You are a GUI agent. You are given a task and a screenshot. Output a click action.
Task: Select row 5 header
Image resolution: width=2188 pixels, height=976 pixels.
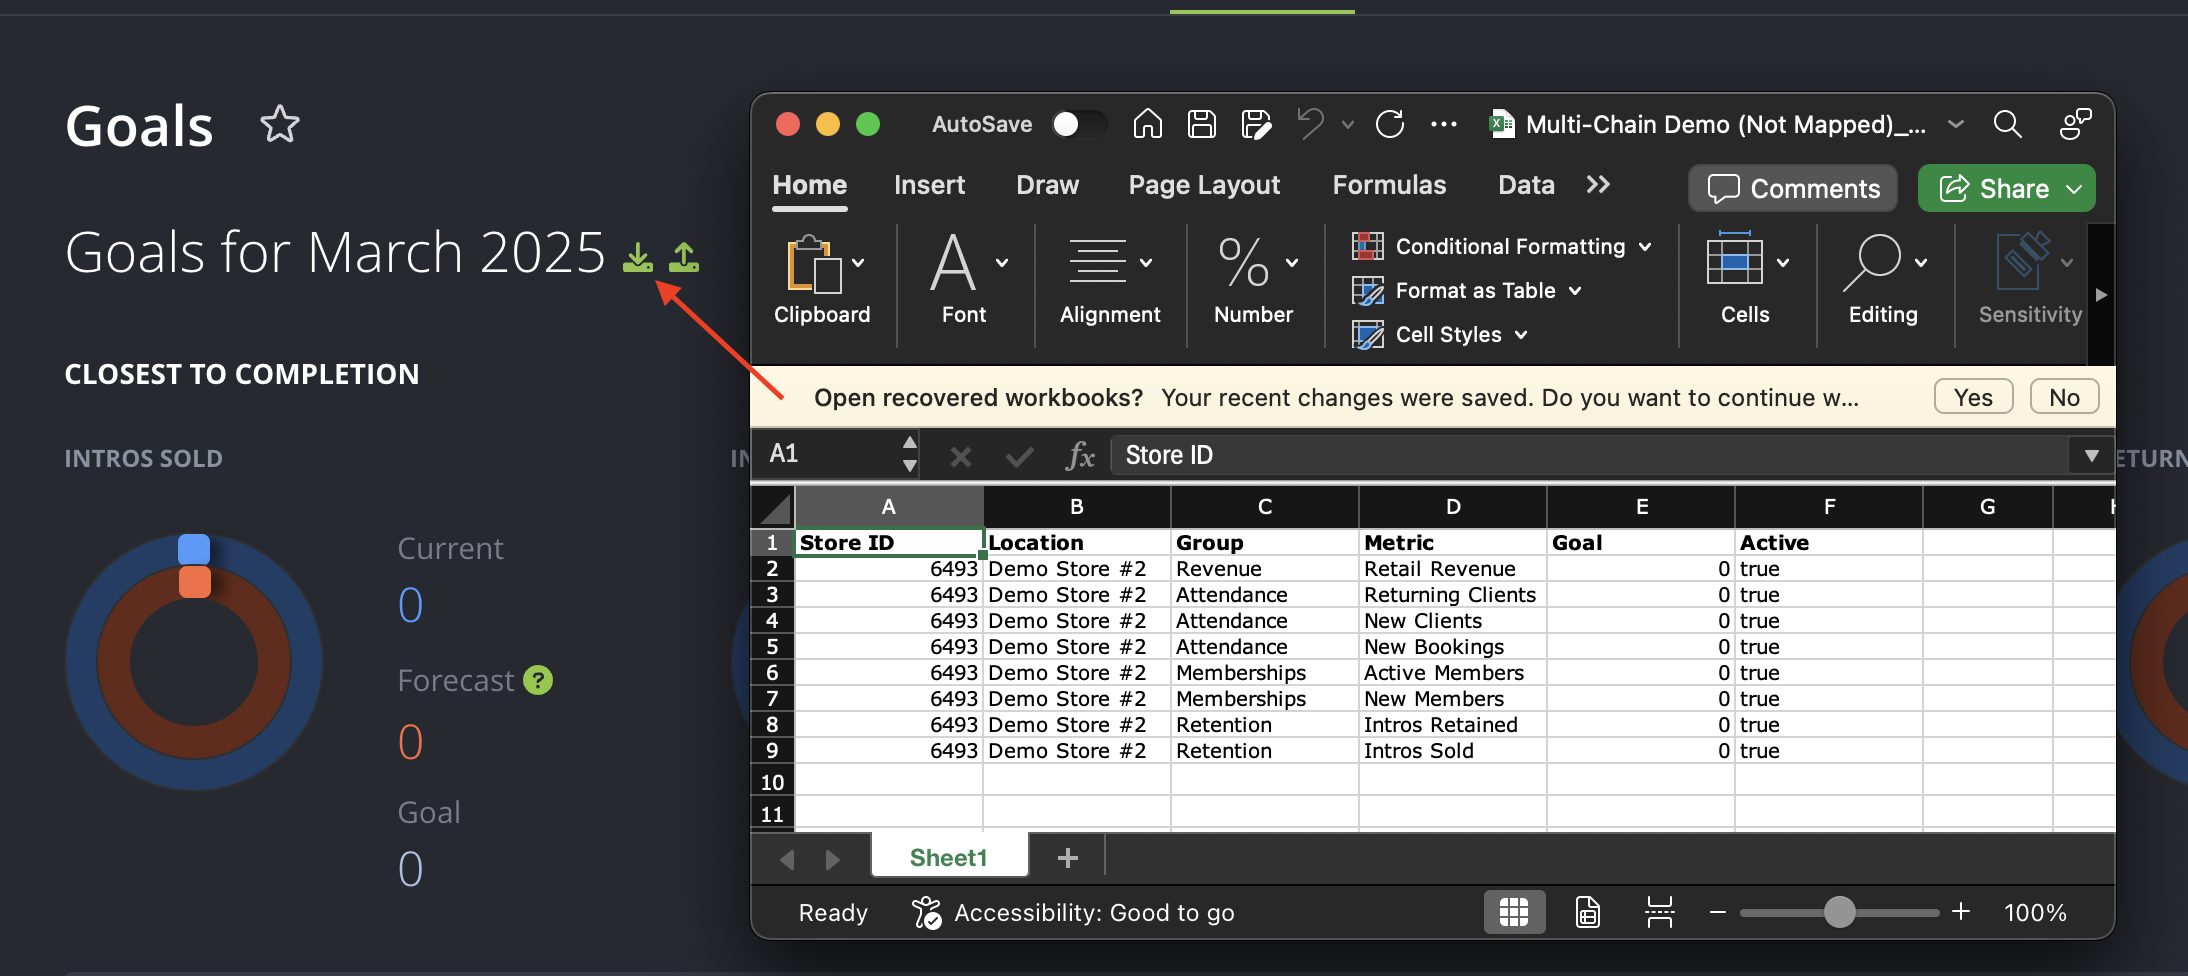(x=772, y=647)
